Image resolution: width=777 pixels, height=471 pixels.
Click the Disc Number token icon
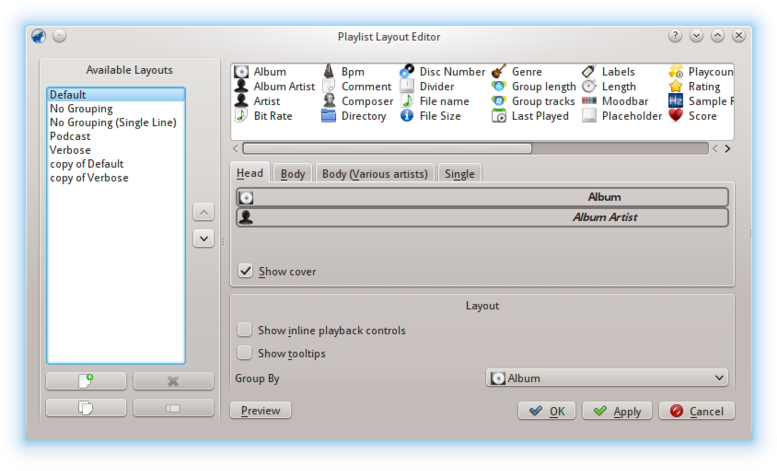[407, 72]
